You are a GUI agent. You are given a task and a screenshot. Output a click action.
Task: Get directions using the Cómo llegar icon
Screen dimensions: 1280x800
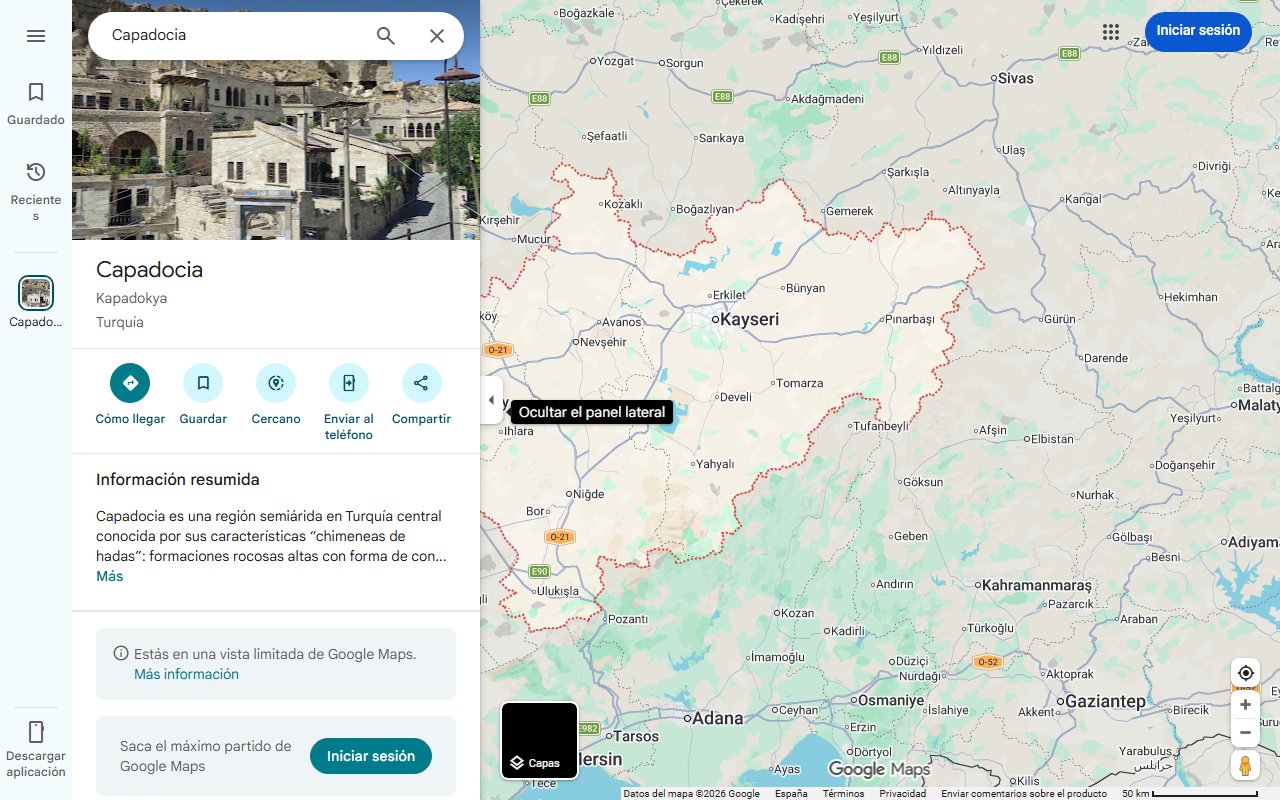129,383
